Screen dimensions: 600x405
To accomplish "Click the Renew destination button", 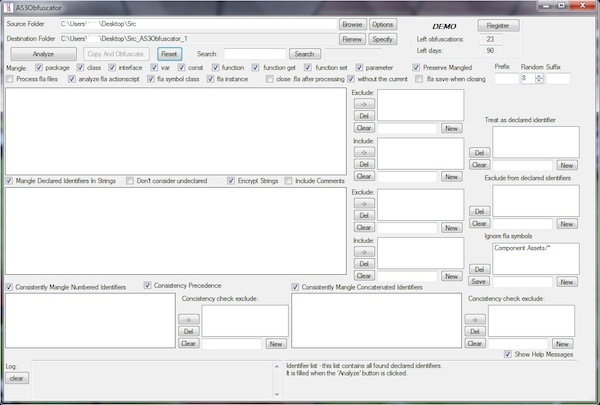I will pos(352,39).
